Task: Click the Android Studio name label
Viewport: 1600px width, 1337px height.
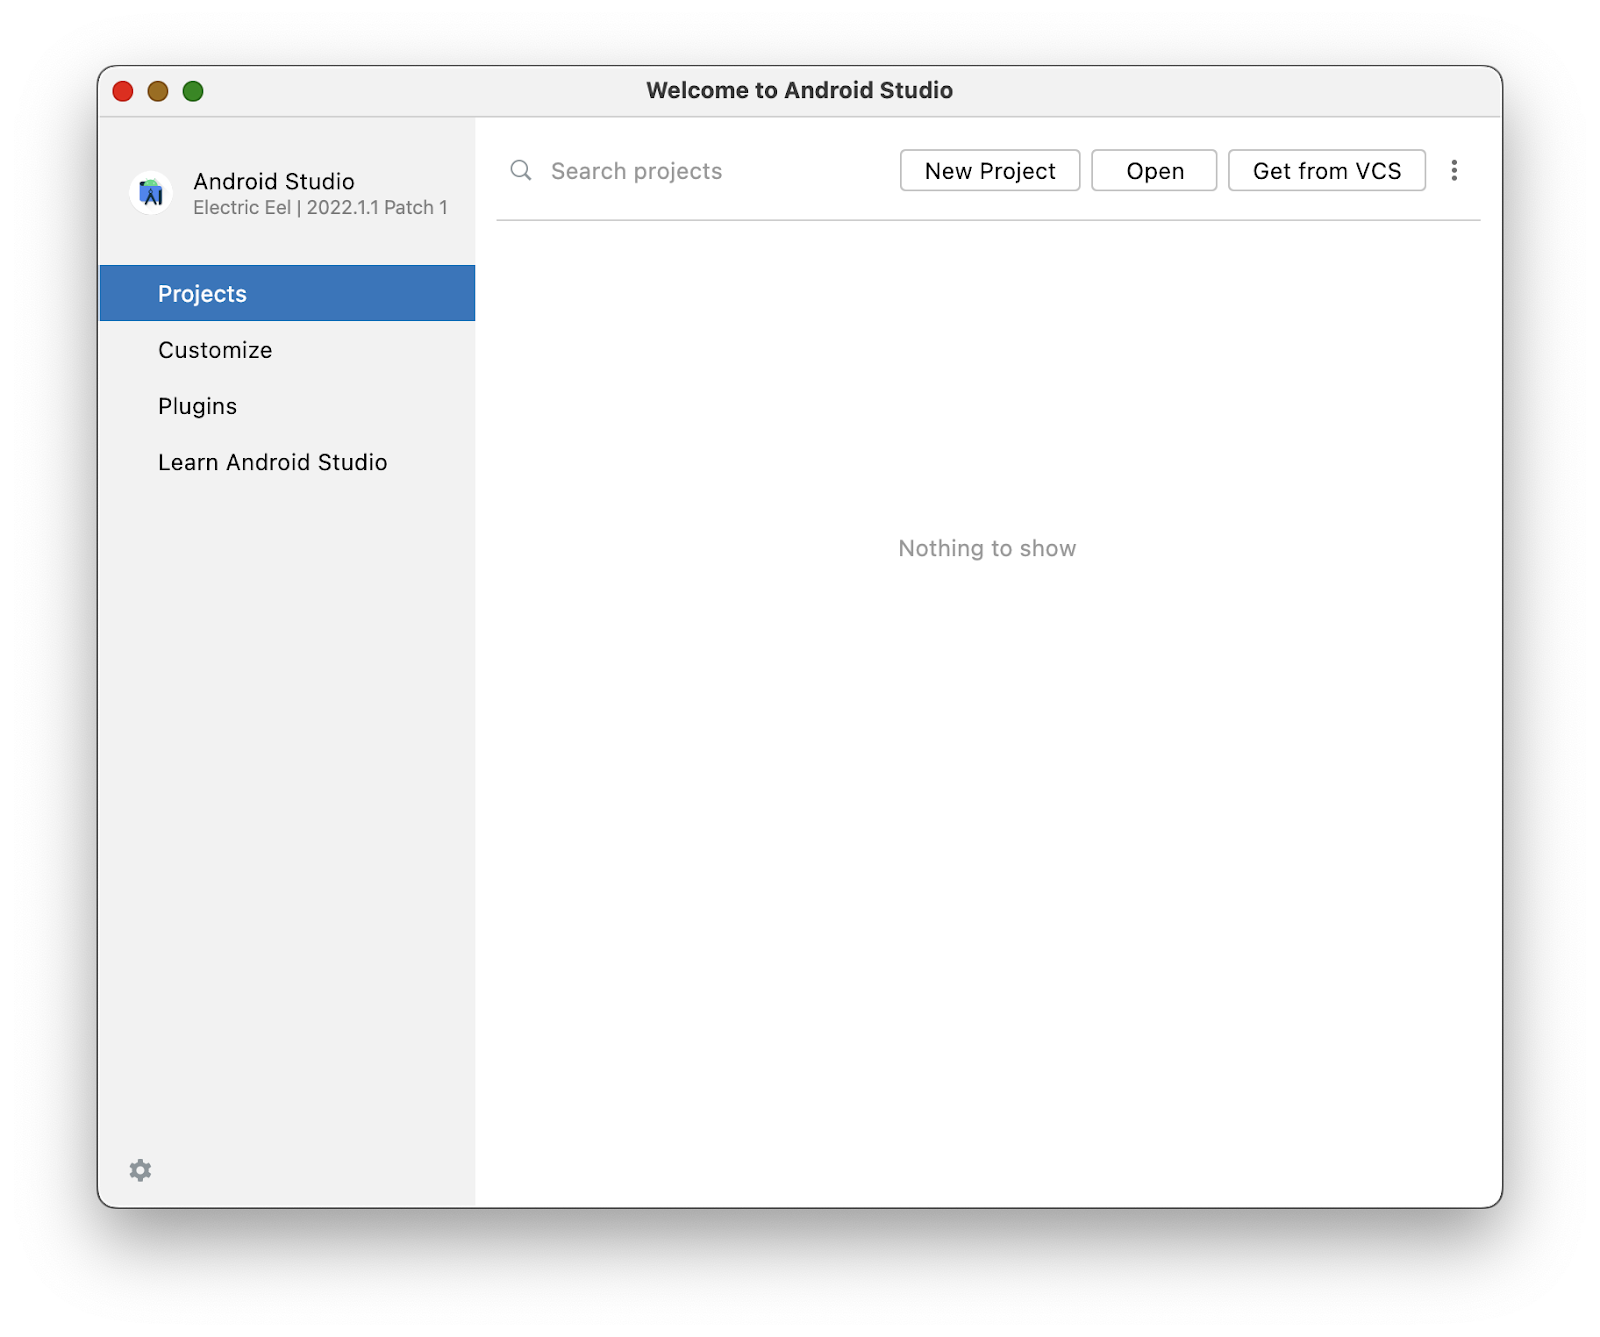Action: point(274,181)
